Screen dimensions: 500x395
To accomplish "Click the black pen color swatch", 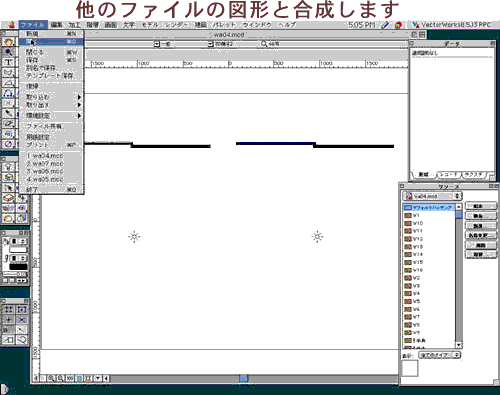I will [x=18, y=267].
